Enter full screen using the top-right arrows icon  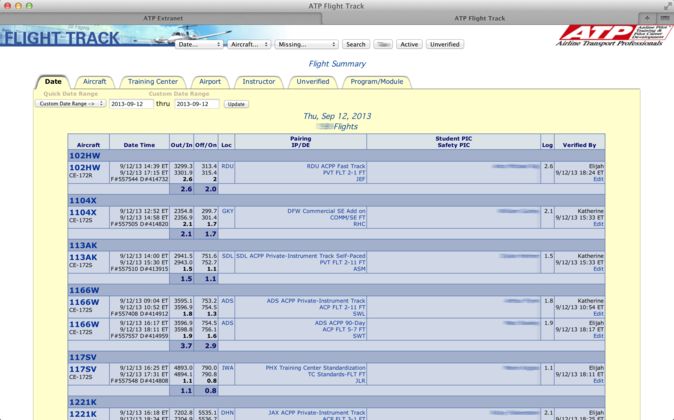point(667,6)
